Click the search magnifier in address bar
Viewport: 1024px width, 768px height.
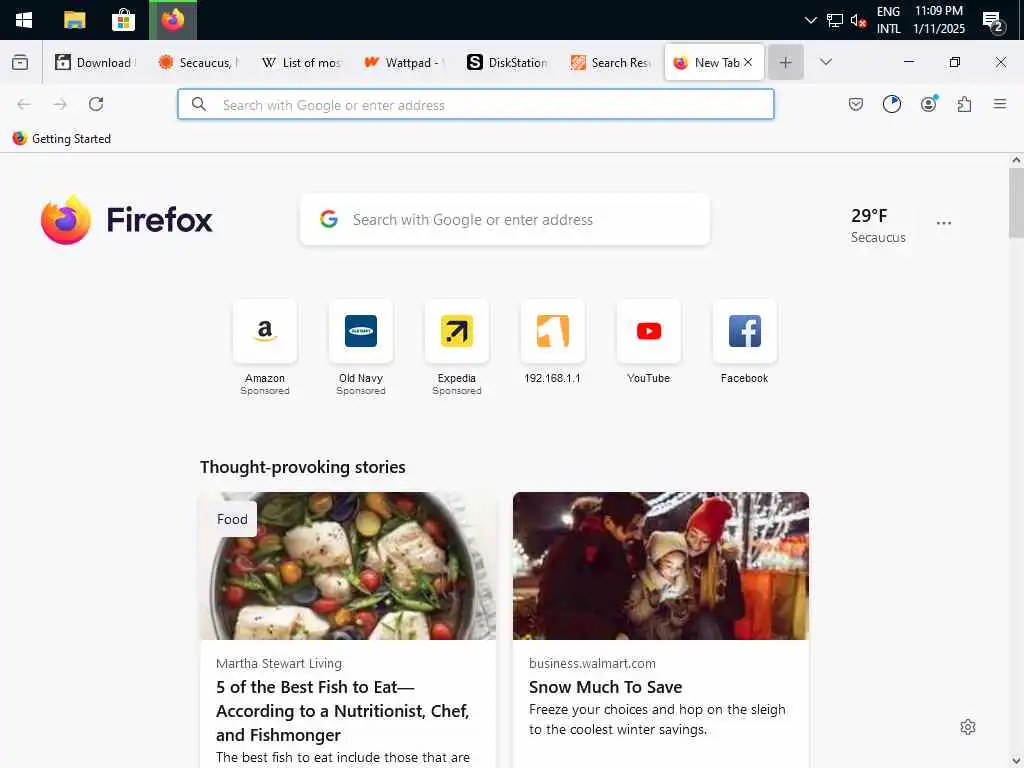click(x=199, y=104)
